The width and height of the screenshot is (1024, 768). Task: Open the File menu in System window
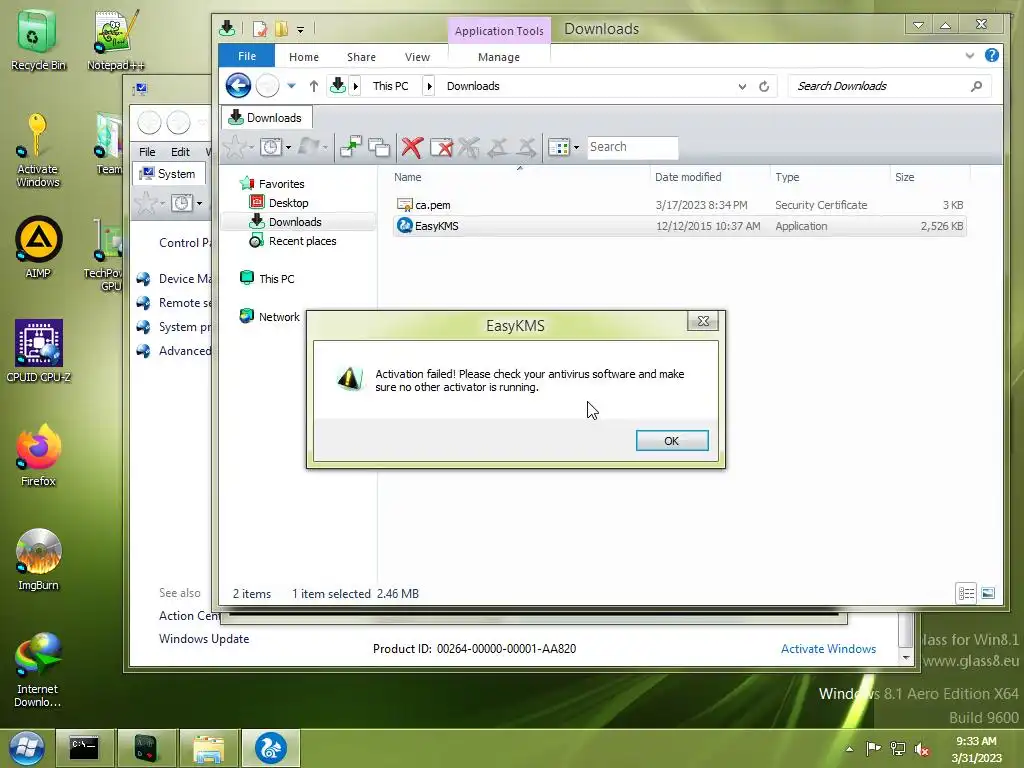(x=147, y=152)
